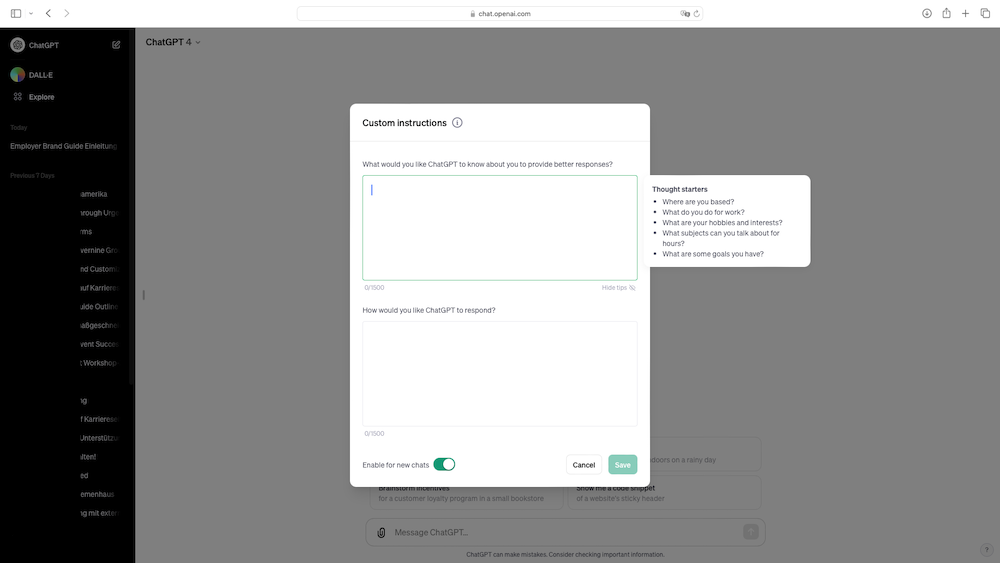Click 'What are some goals you have?' tip

tap(712, 254)
